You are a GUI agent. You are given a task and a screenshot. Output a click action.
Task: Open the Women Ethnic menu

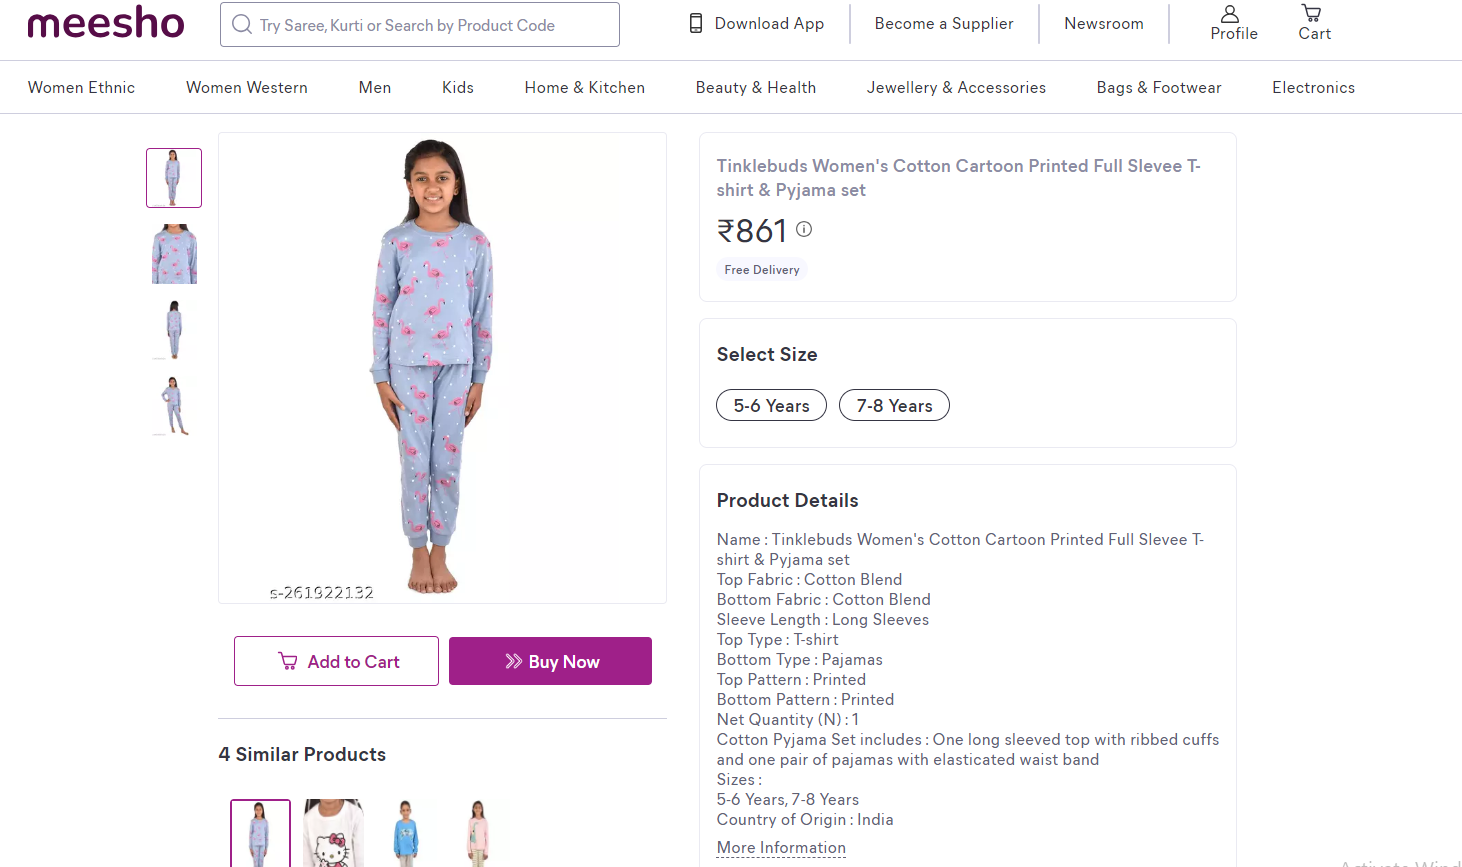click(x=81, y=88)
